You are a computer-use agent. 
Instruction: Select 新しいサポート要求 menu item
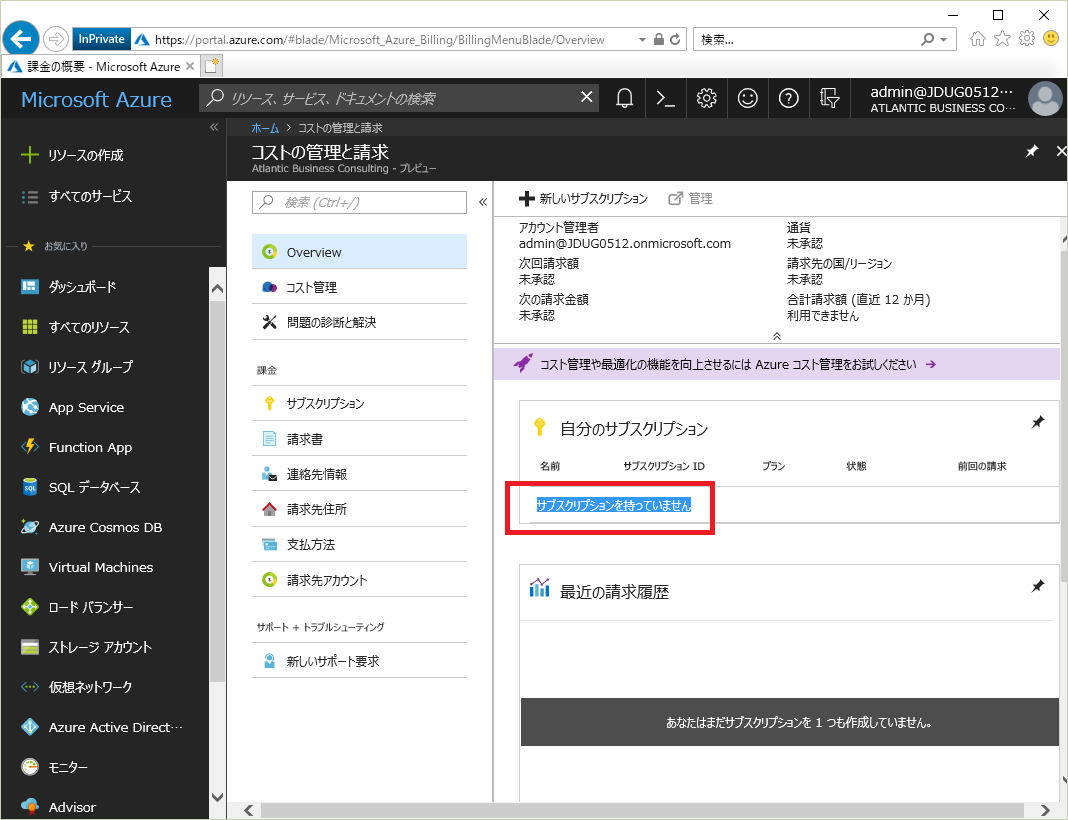click(359, 661)
